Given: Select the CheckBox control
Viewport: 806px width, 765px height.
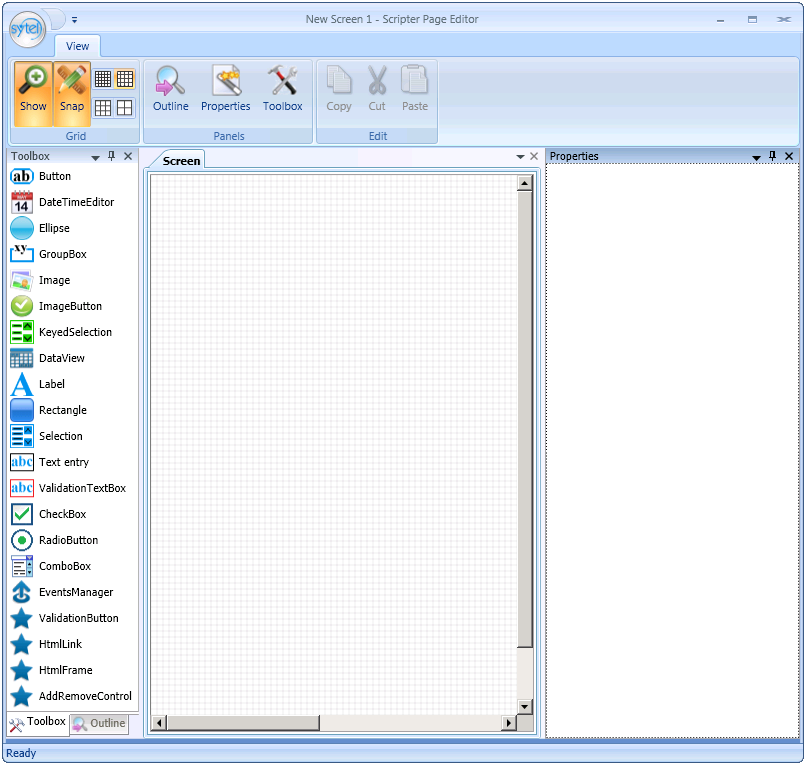Looking at the screenshot, I should (72, 514).
